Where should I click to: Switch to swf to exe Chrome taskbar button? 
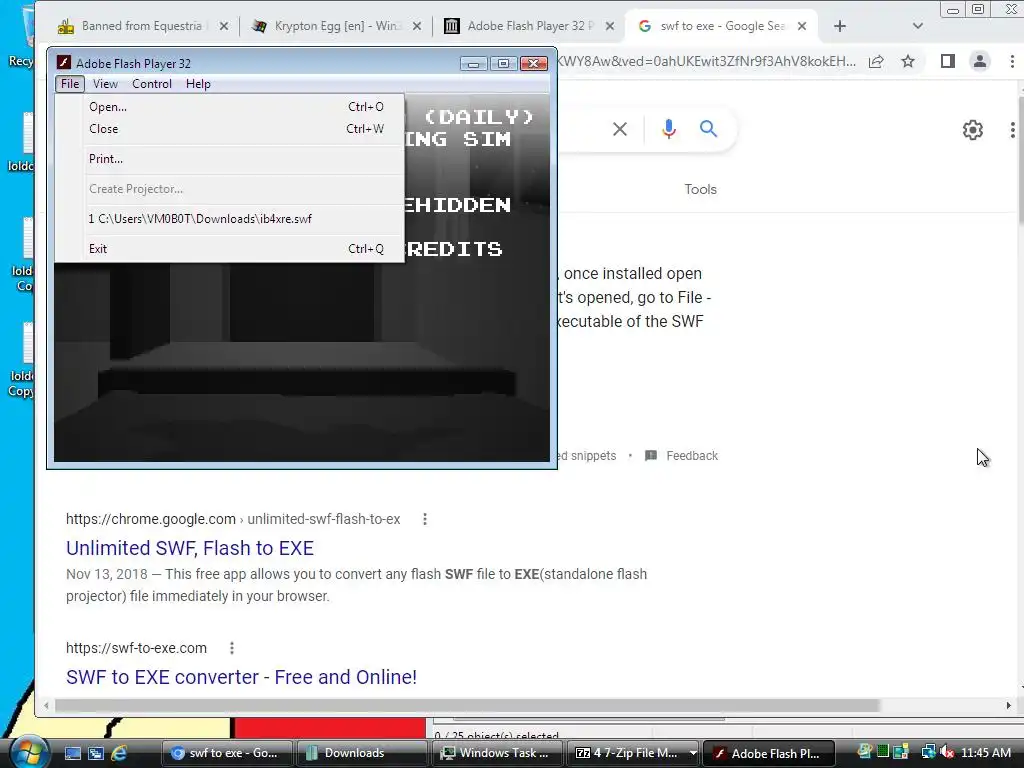[227, 753]
